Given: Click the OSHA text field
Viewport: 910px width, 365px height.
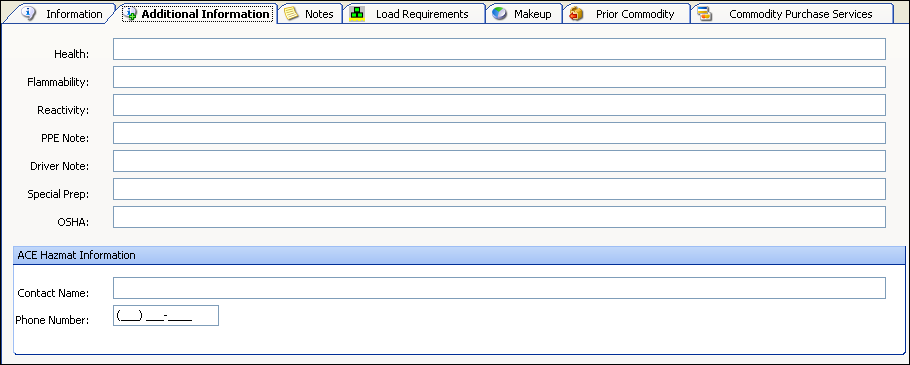Looking at the screenshot, I should (499, 217).
